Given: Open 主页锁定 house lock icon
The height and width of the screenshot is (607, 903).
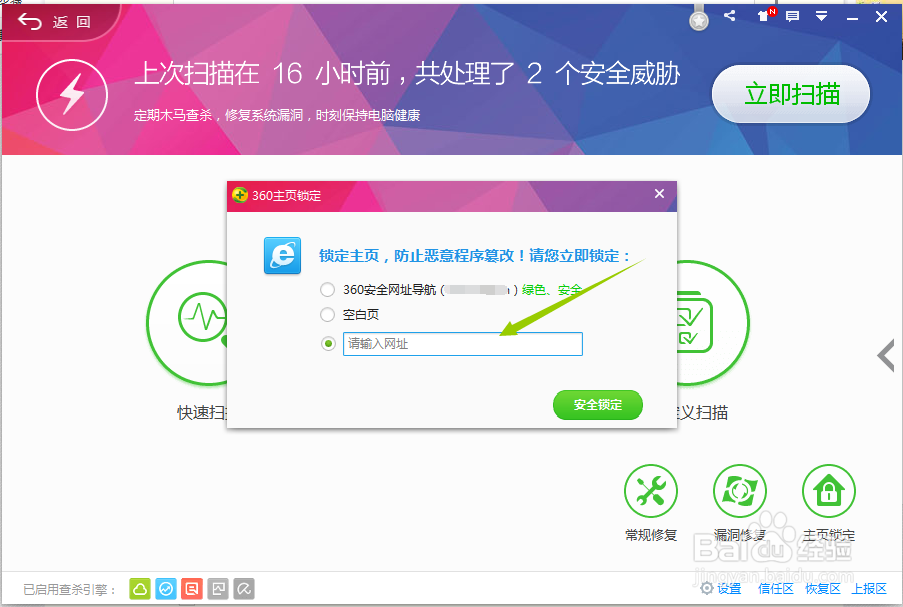Looking at the screenshot, I should pyautogui.click(x=829, y=491).
